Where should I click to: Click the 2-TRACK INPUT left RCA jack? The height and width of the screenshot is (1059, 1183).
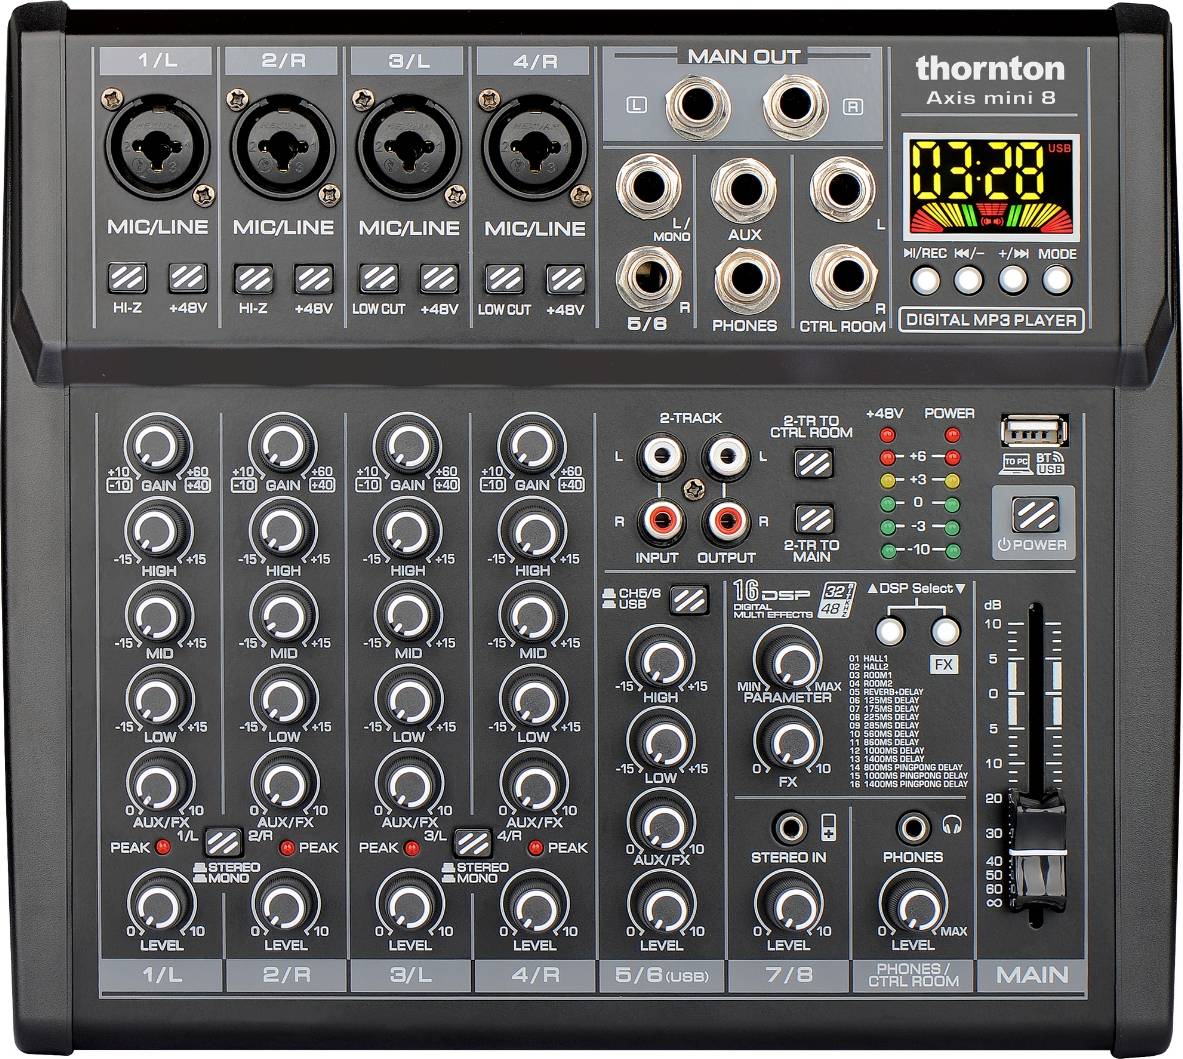(x=661, y=457)
